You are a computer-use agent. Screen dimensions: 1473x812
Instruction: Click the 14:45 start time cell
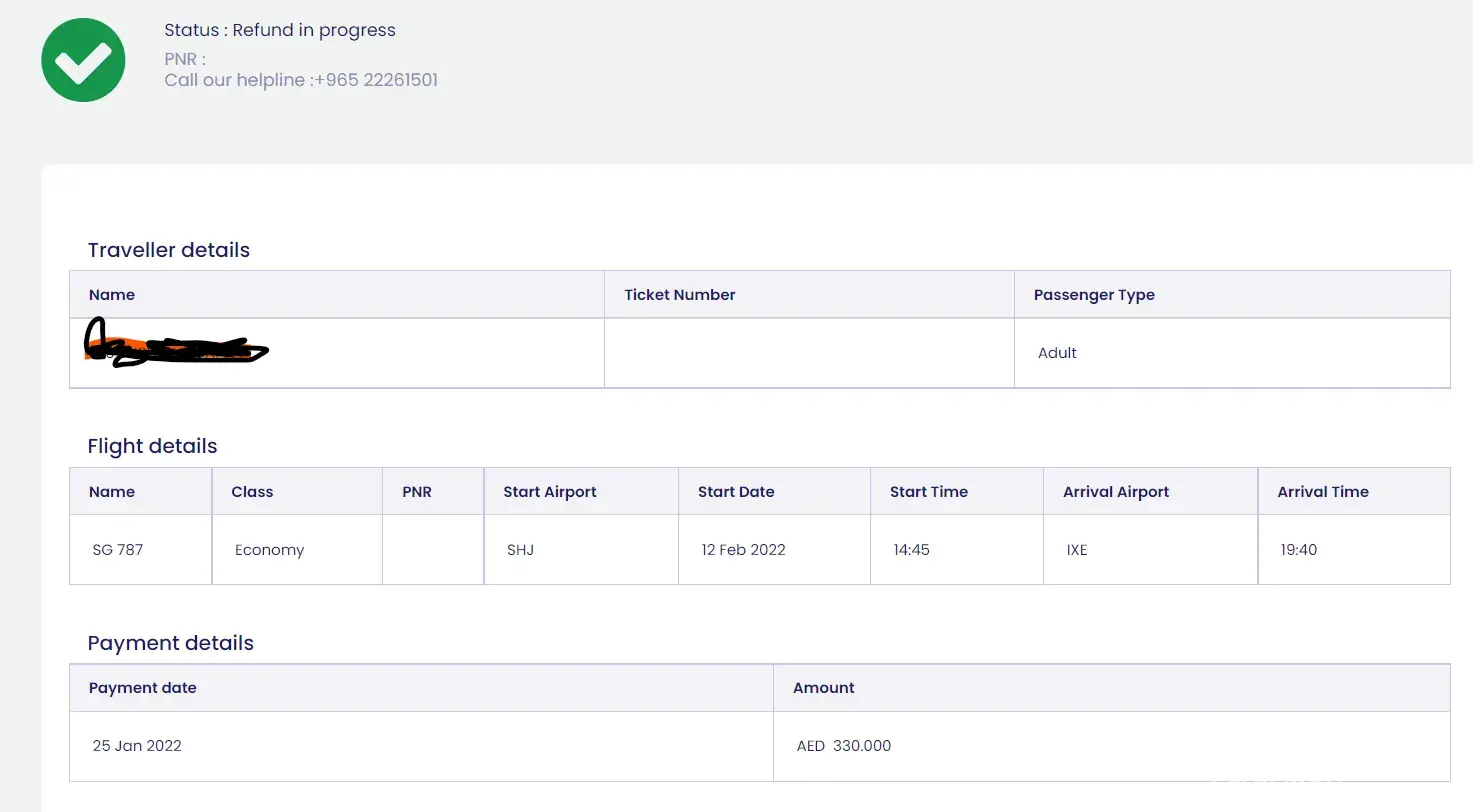911,550
